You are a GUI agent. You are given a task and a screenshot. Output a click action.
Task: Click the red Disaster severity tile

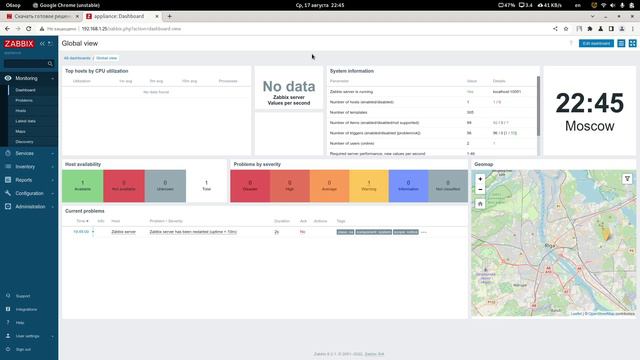click(250, 186)
